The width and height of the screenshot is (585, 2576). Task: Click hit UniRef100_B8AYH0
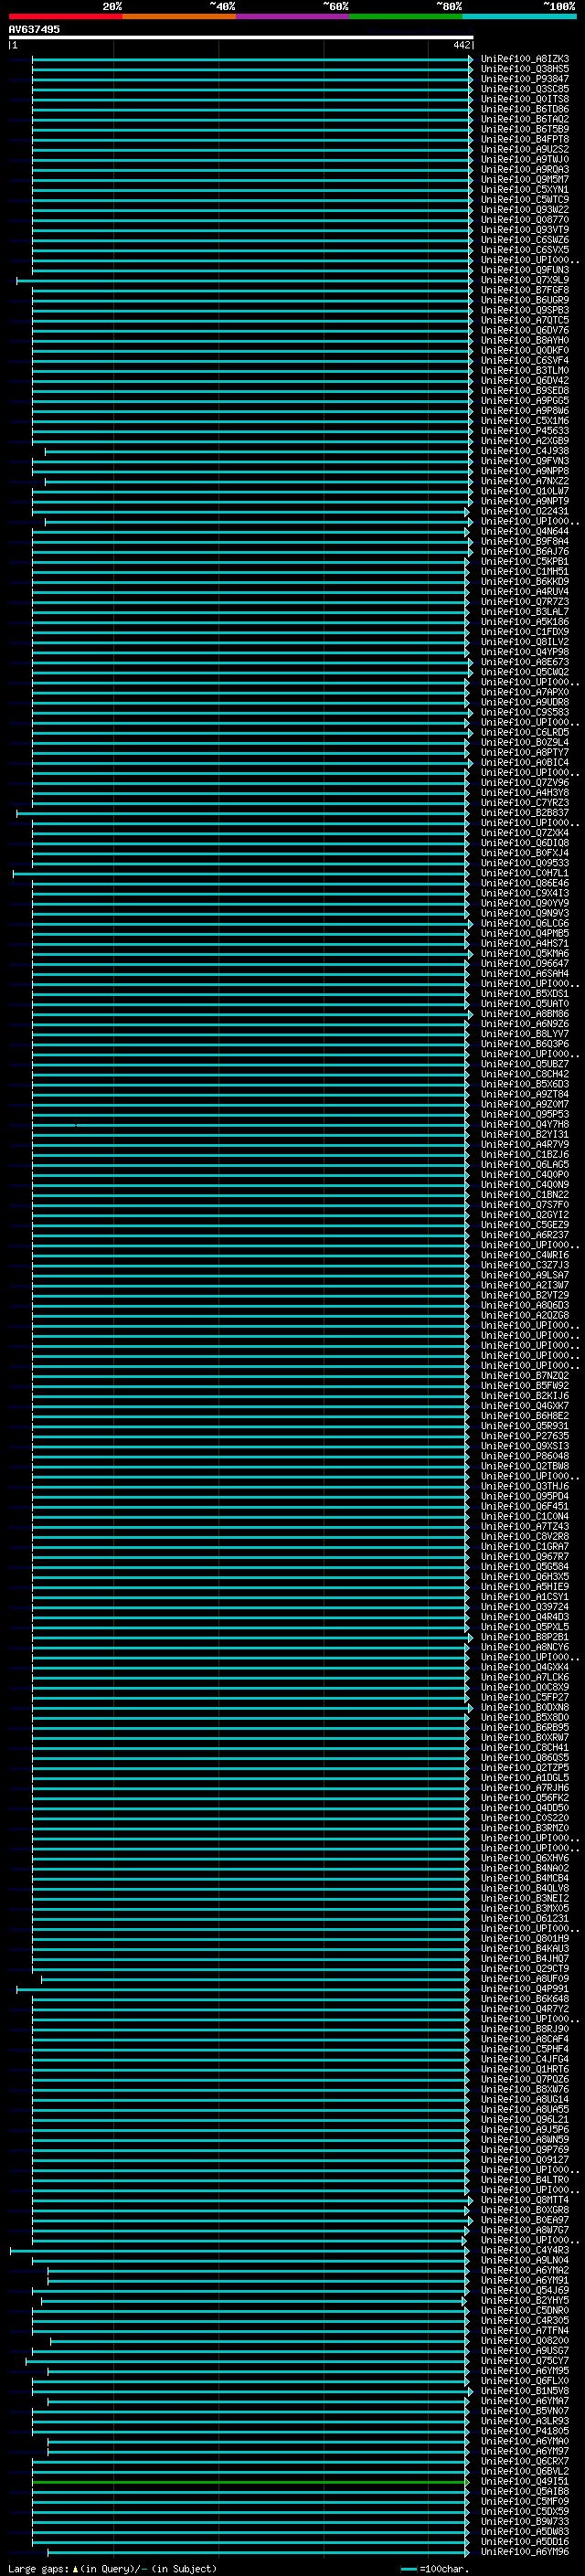[525, 340]
